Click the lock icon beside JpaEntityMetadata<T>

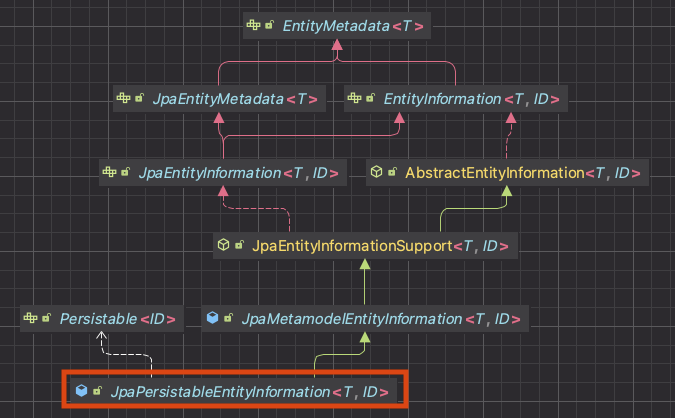[139, 98]
